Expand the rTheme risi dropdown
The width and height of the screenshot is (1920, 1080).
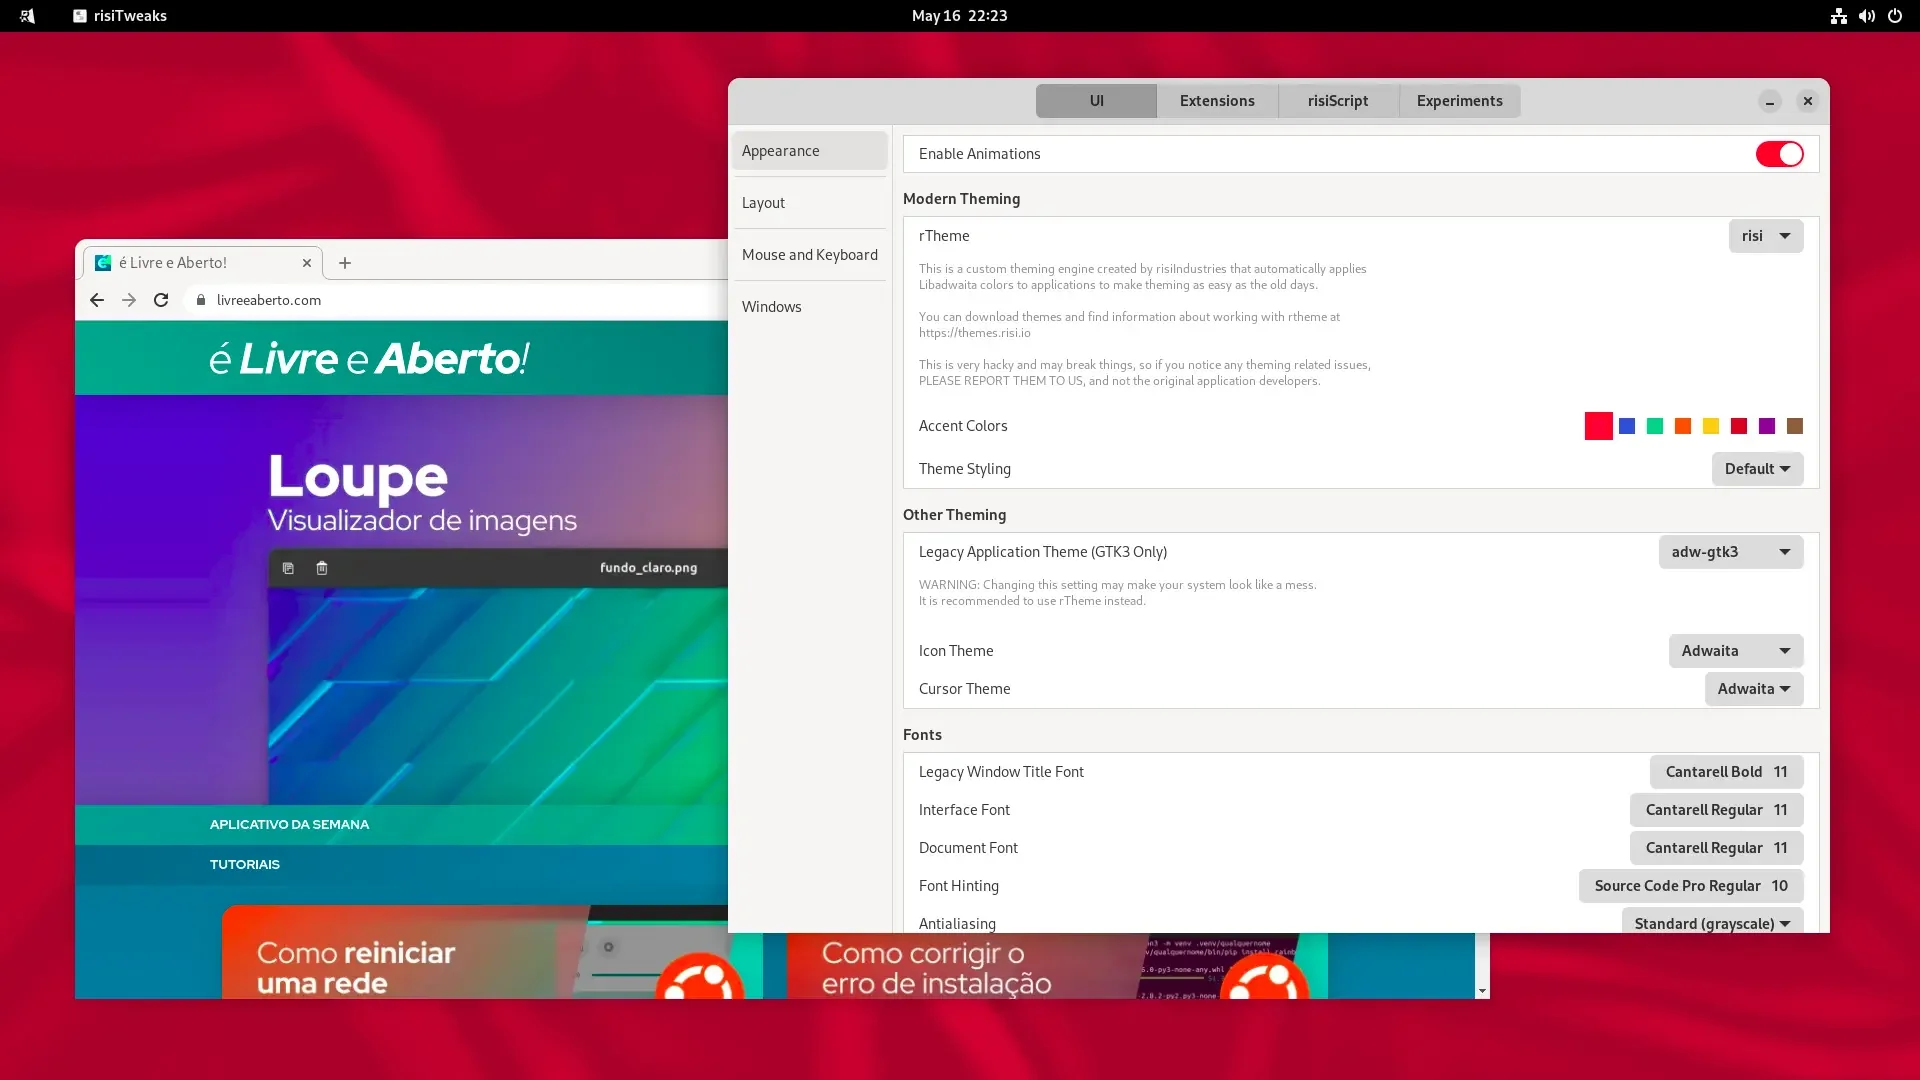1766,236
